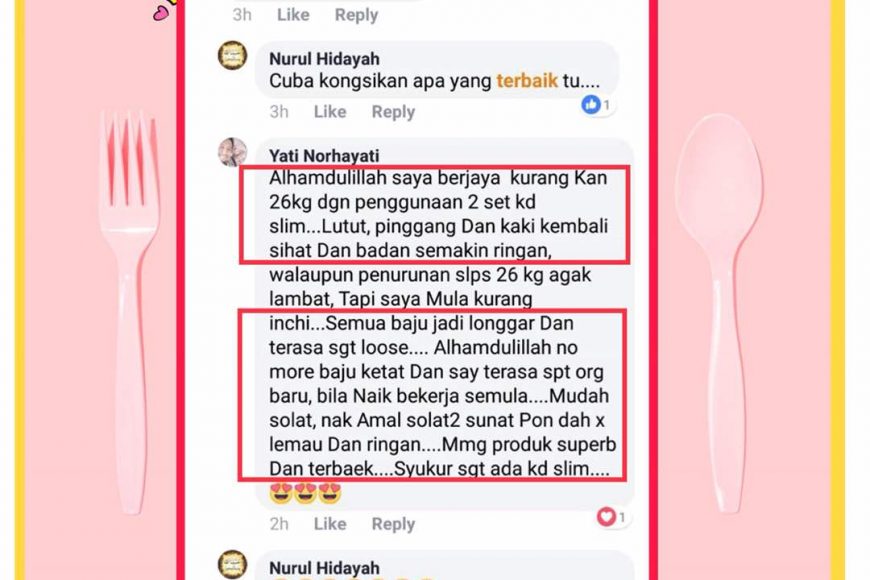The image size is (870, 580).
Task: Click the blue thumbs-up reaction icon
Action: [591, 104]
